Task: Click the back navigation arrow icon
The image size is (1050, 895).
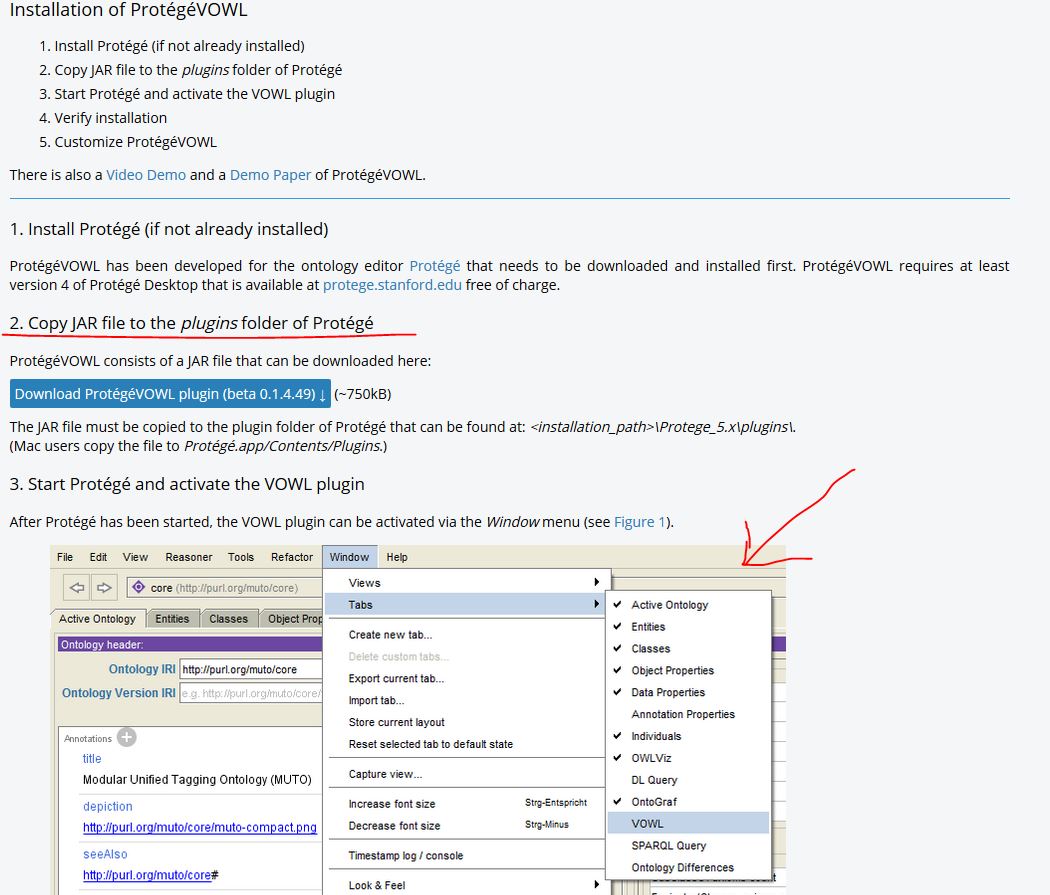Action: [x=77, y=587]
